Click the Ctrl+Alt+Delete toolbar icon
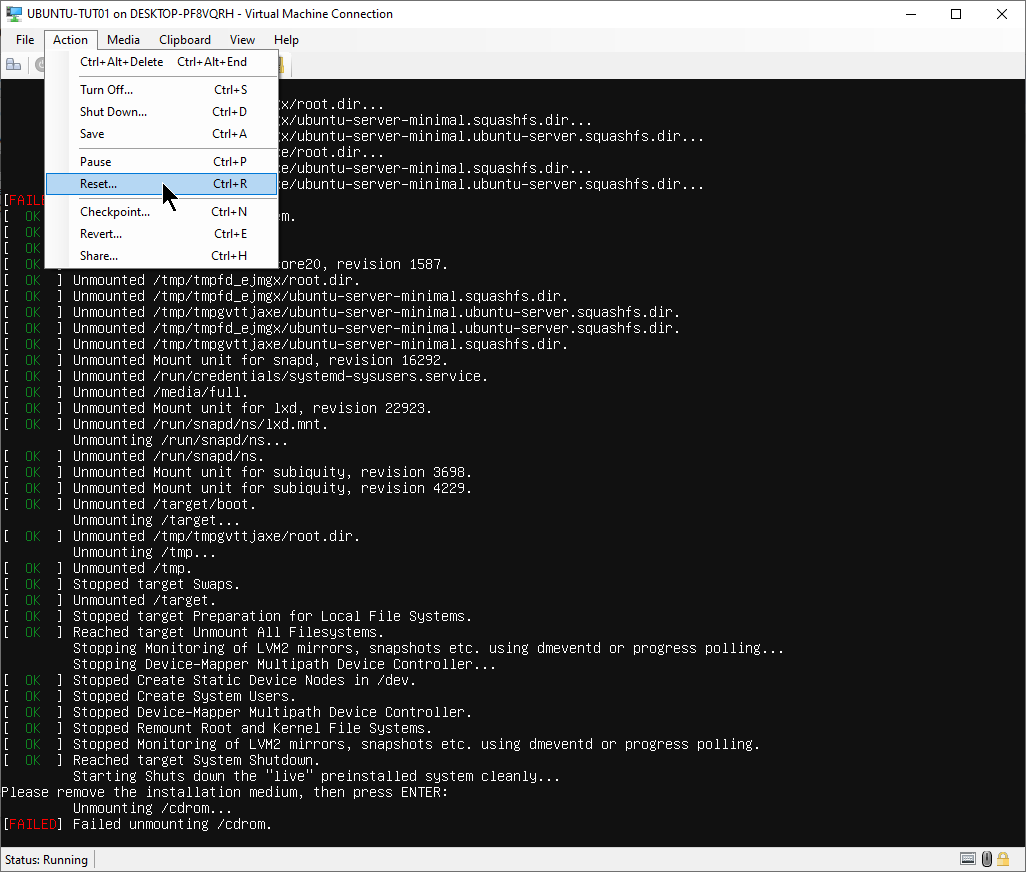 pyautogui.click(x=13, y=64)
